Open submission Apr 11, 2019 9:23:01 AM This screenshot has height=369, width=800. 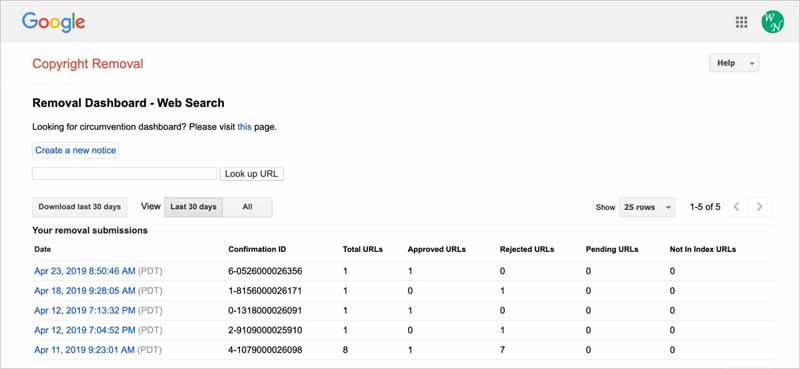[x=85, y=350]
